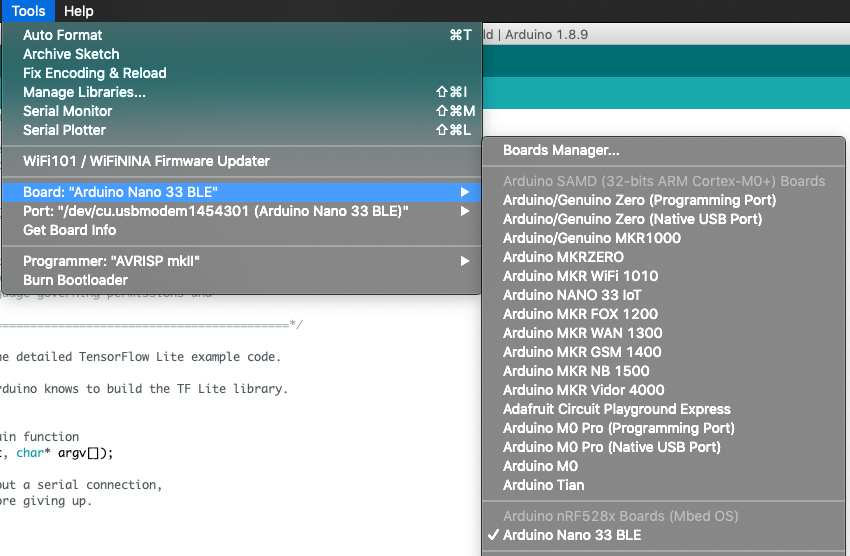Viewport: 850px width, 556px height.
Task: Expand the Board submenu arrow
Action: click(464, 192)
